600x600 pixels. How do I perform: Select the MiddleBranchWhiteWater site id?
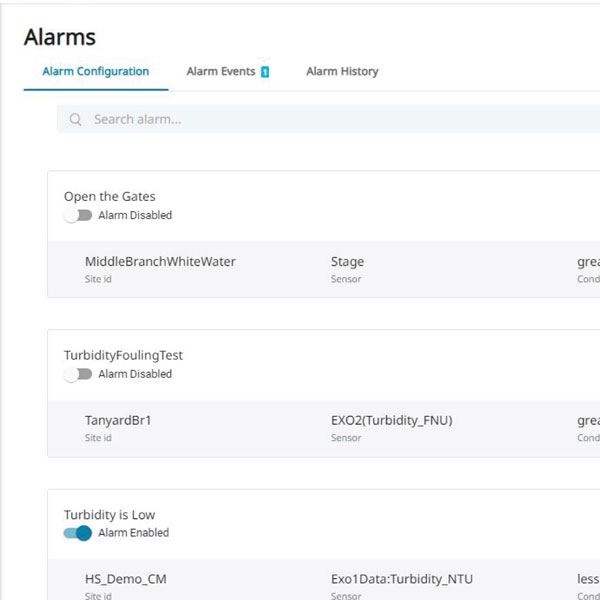point(160,262)
